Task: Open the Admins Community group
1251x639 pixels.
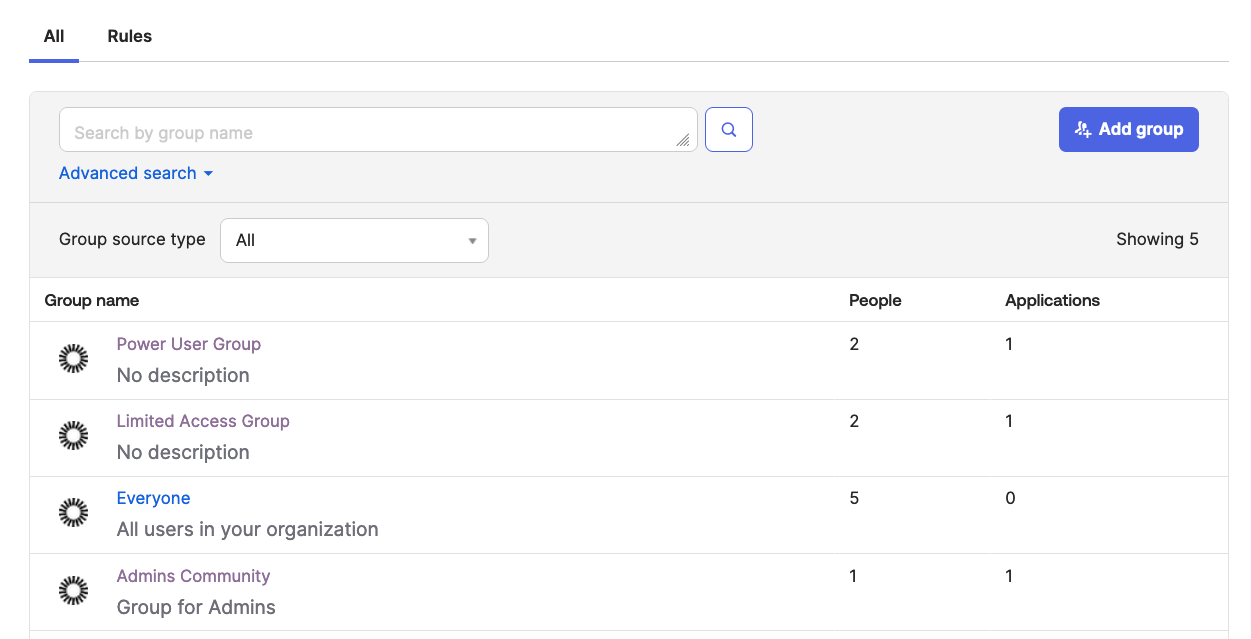Action: pos(193,576)
